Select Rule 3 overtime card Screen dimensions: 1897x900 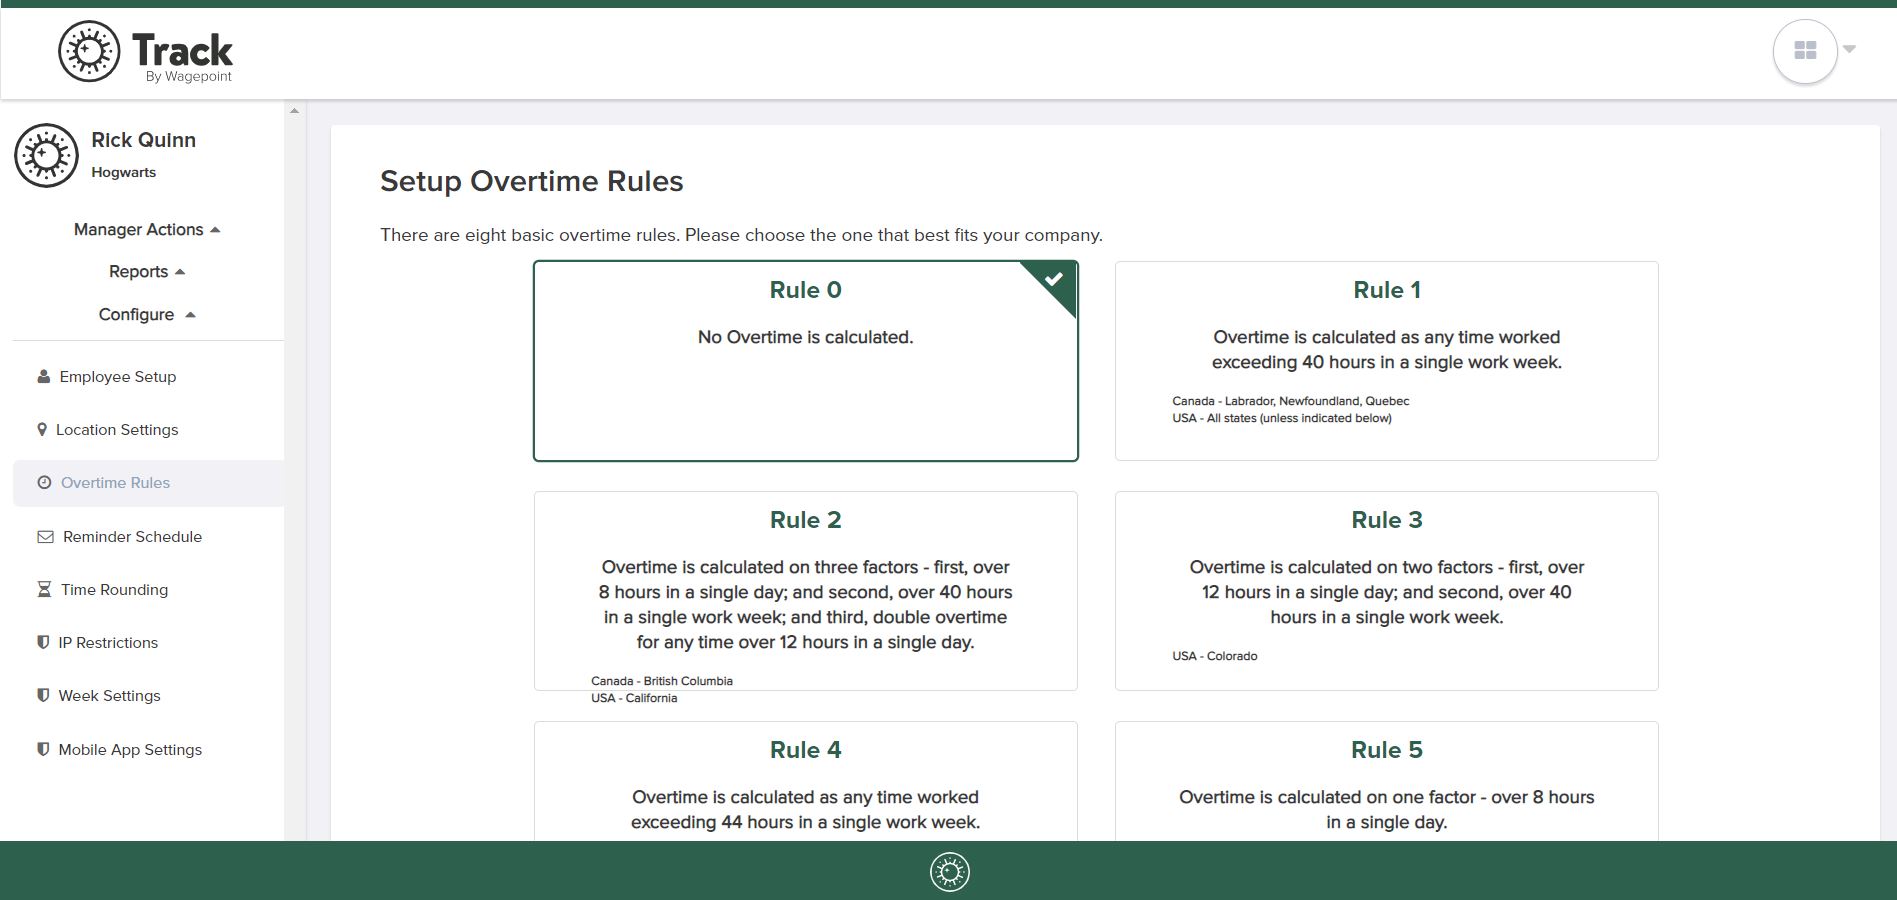click(x=1387, y=591)
